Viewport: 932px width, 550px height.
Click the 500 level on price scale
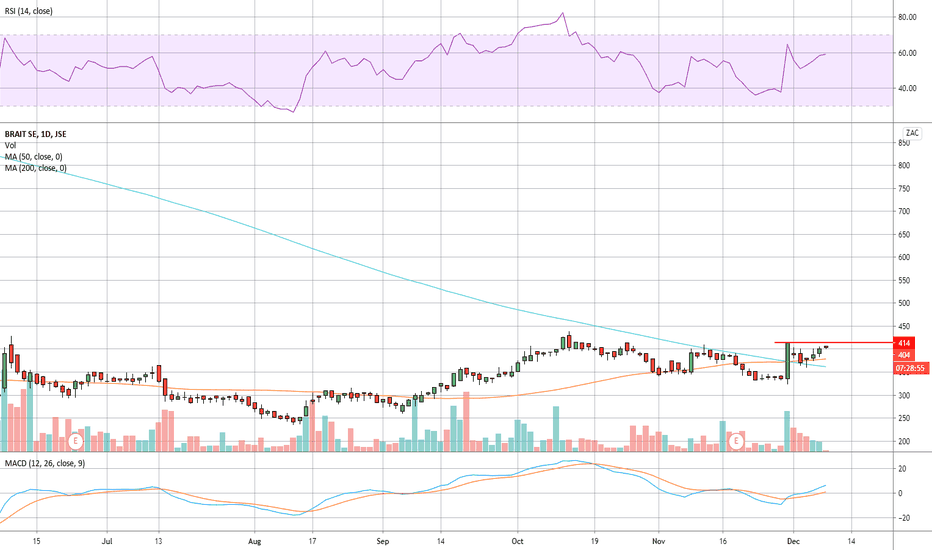click(x=904, y=303)
